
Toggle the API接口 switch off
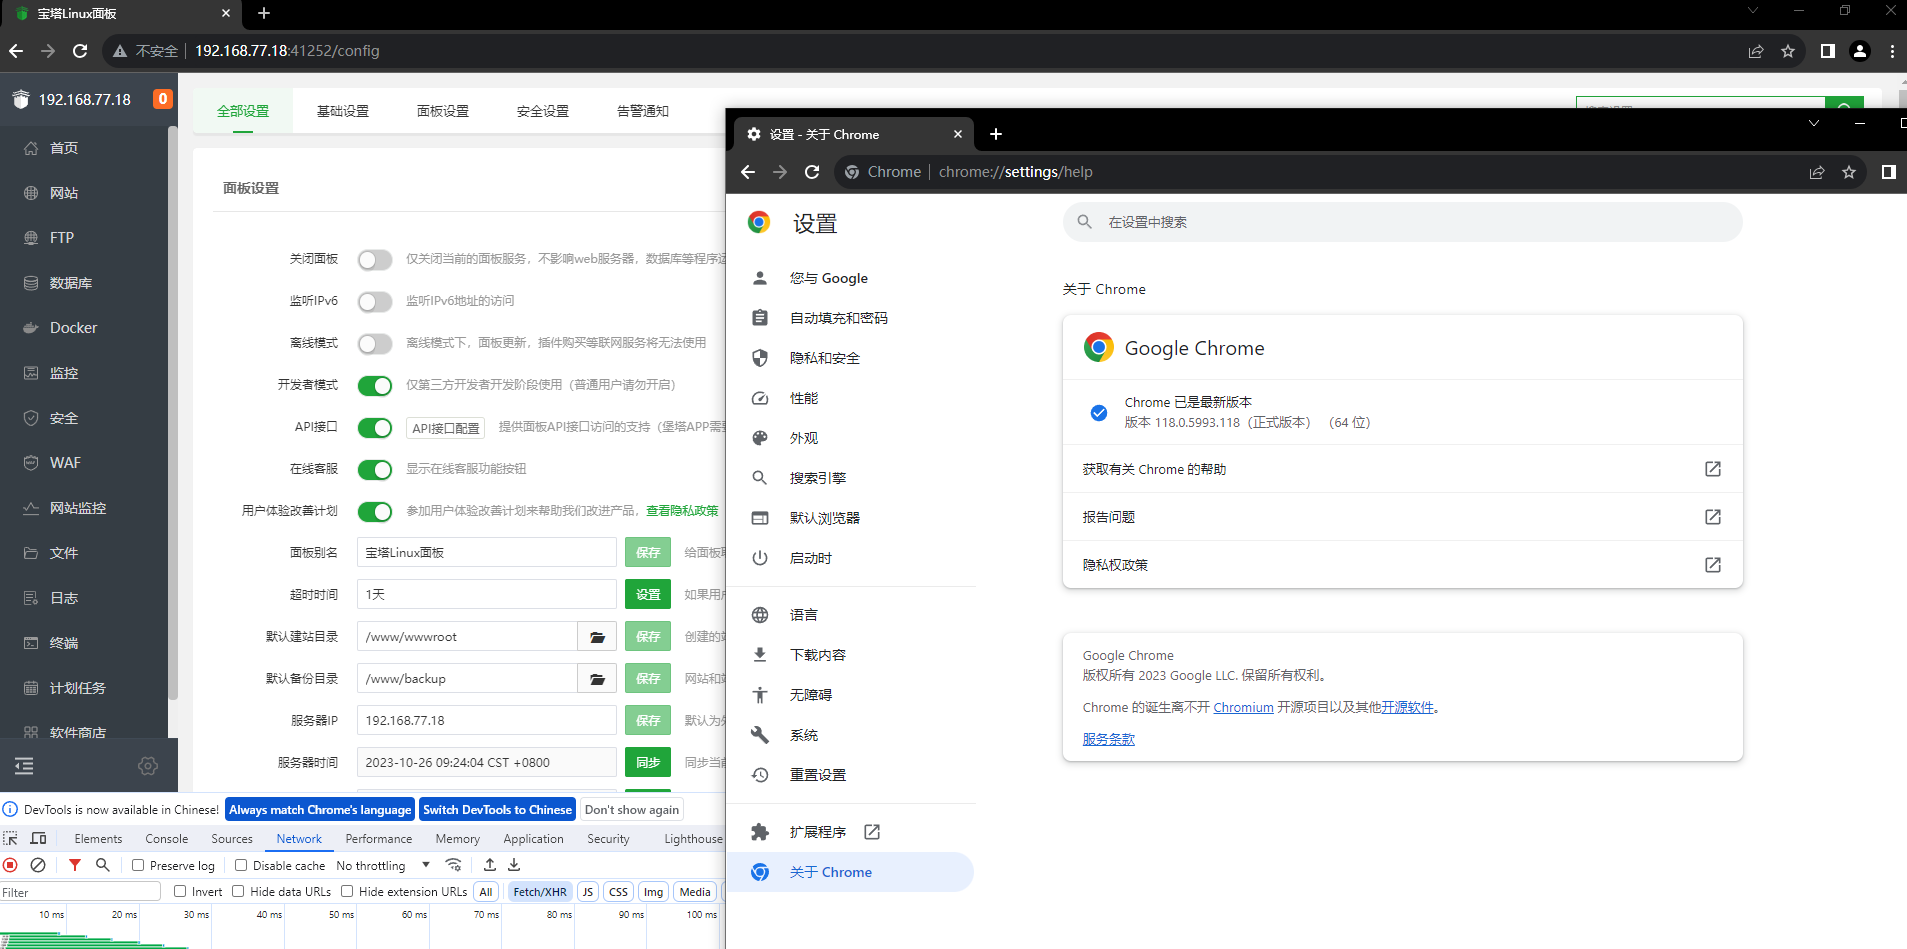375,428
